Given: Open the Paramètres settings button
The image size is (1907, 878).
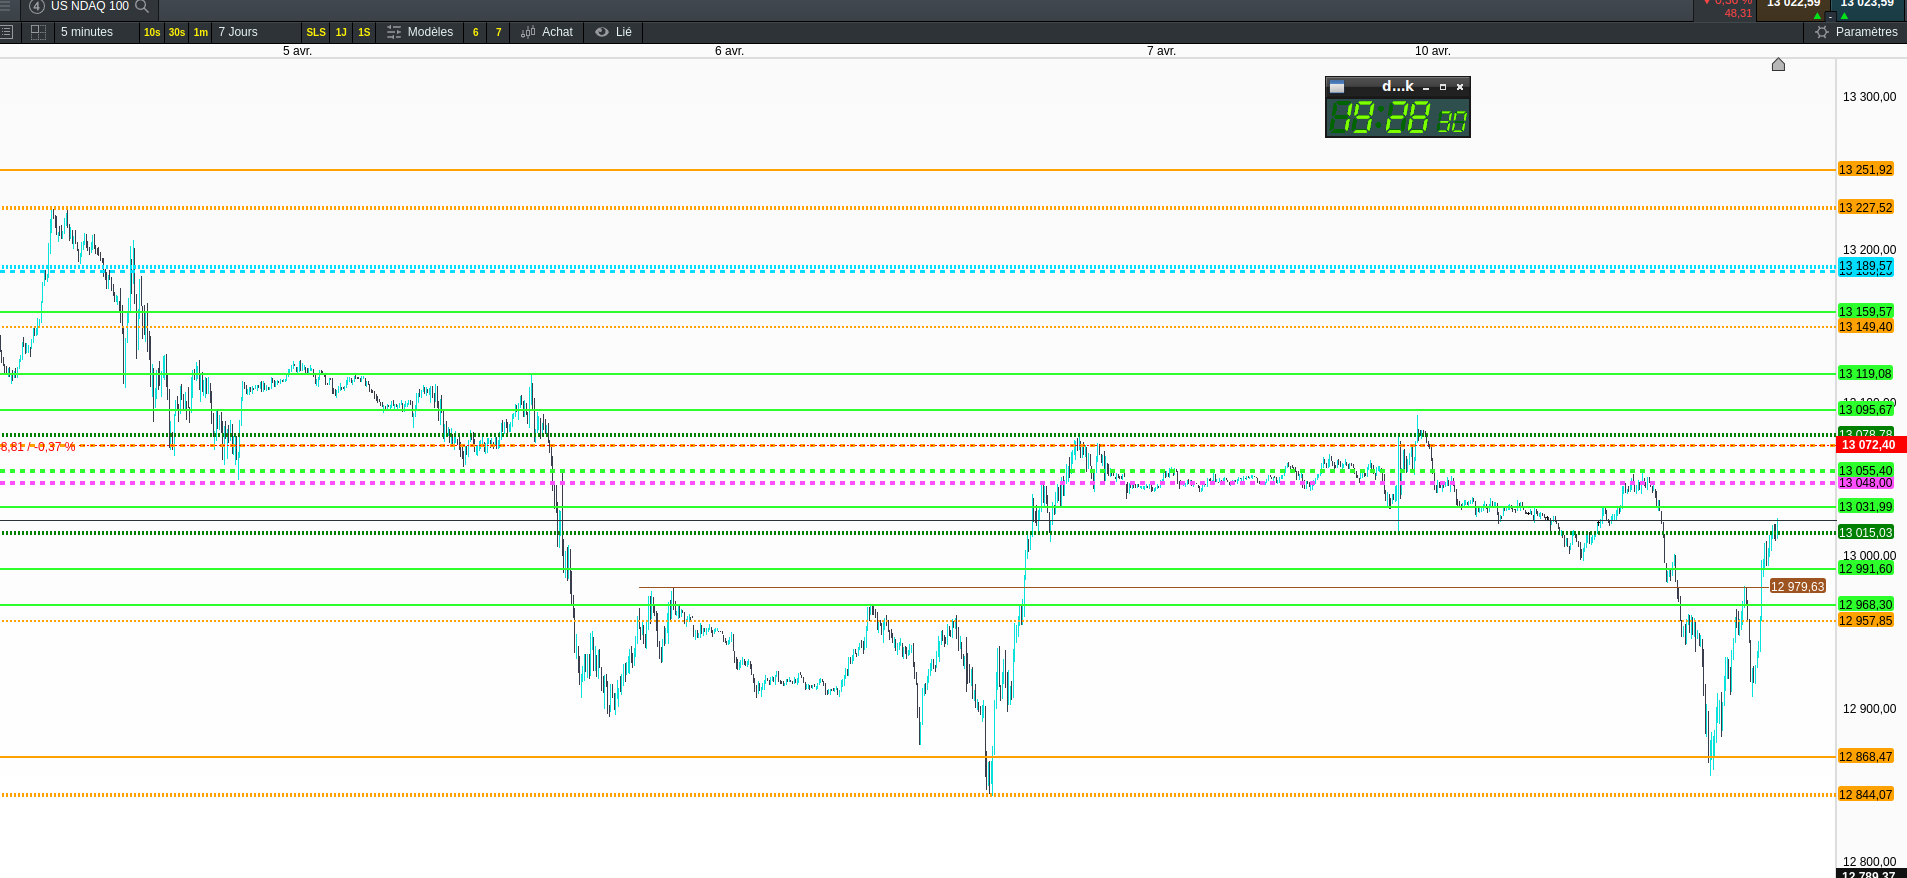Looking at the screenshot, I should [x=1856, y=32].
